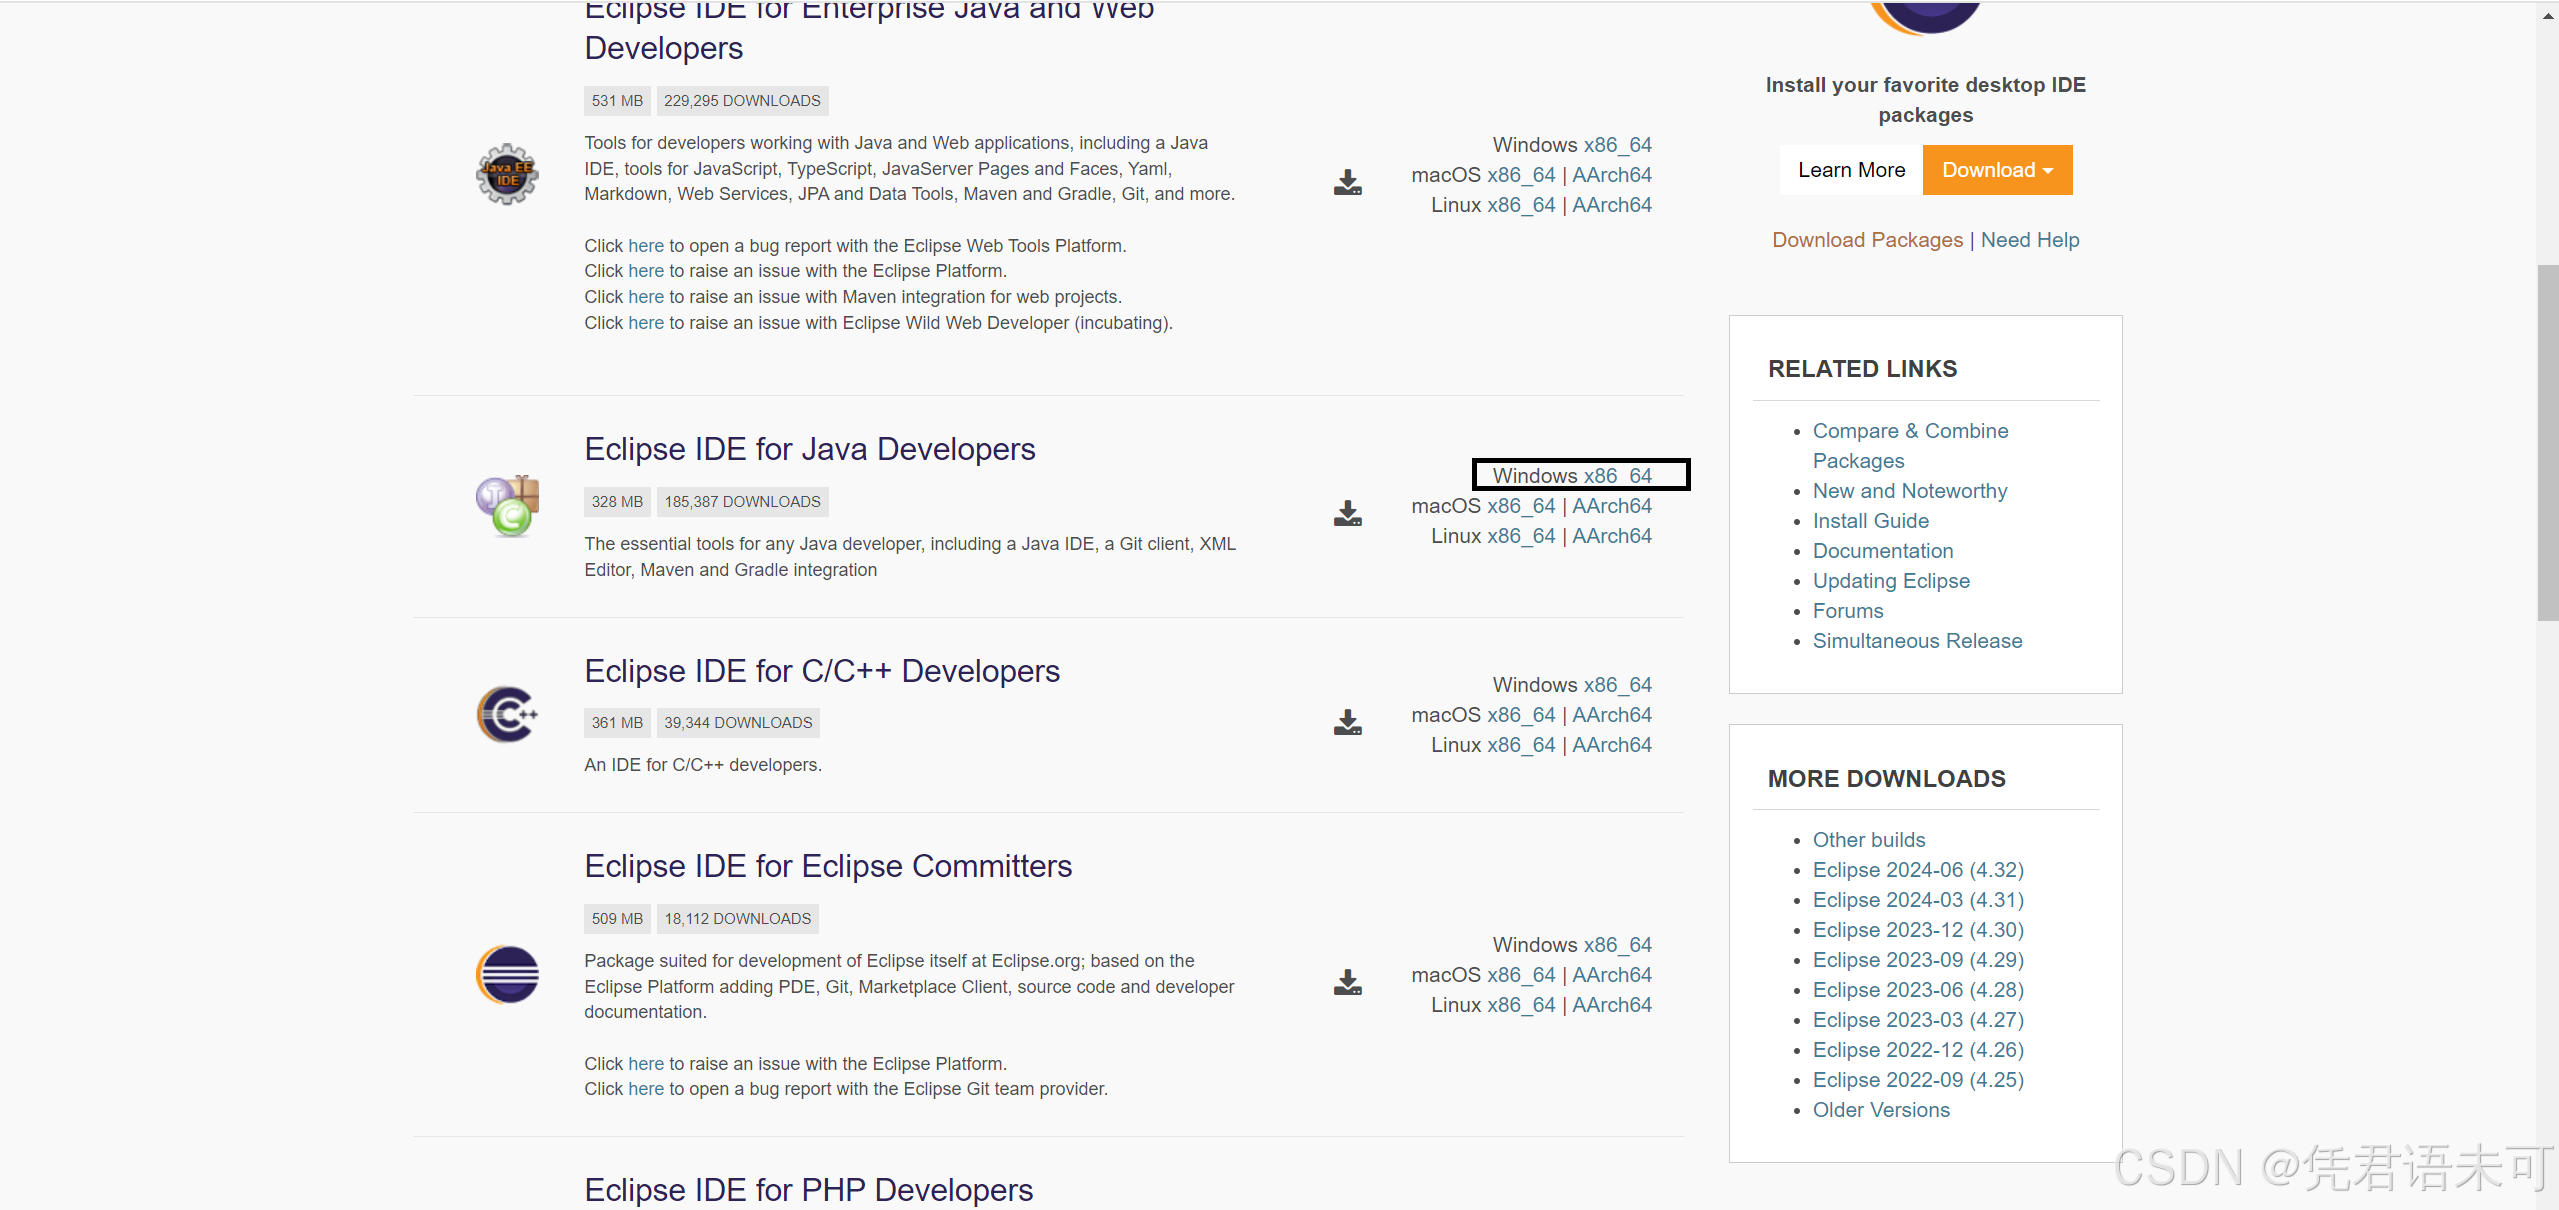Open Eclipse 2023-12 (4.30) download link
Viewport: 2559px width, 1210px height.
[1918, 930]
